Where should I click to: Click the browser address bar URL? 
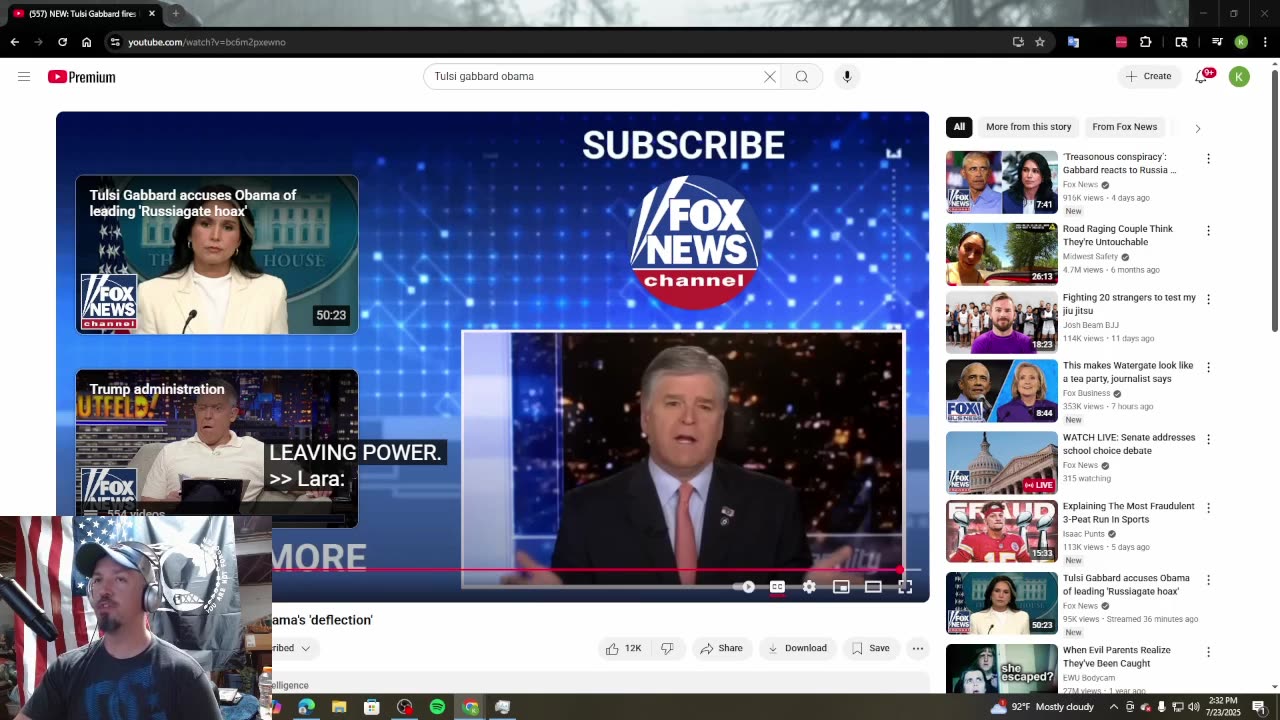207,42
